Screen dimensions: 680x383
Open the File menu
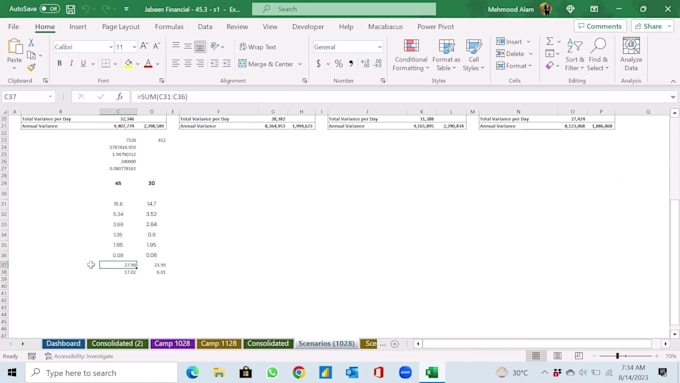point(13,26)
